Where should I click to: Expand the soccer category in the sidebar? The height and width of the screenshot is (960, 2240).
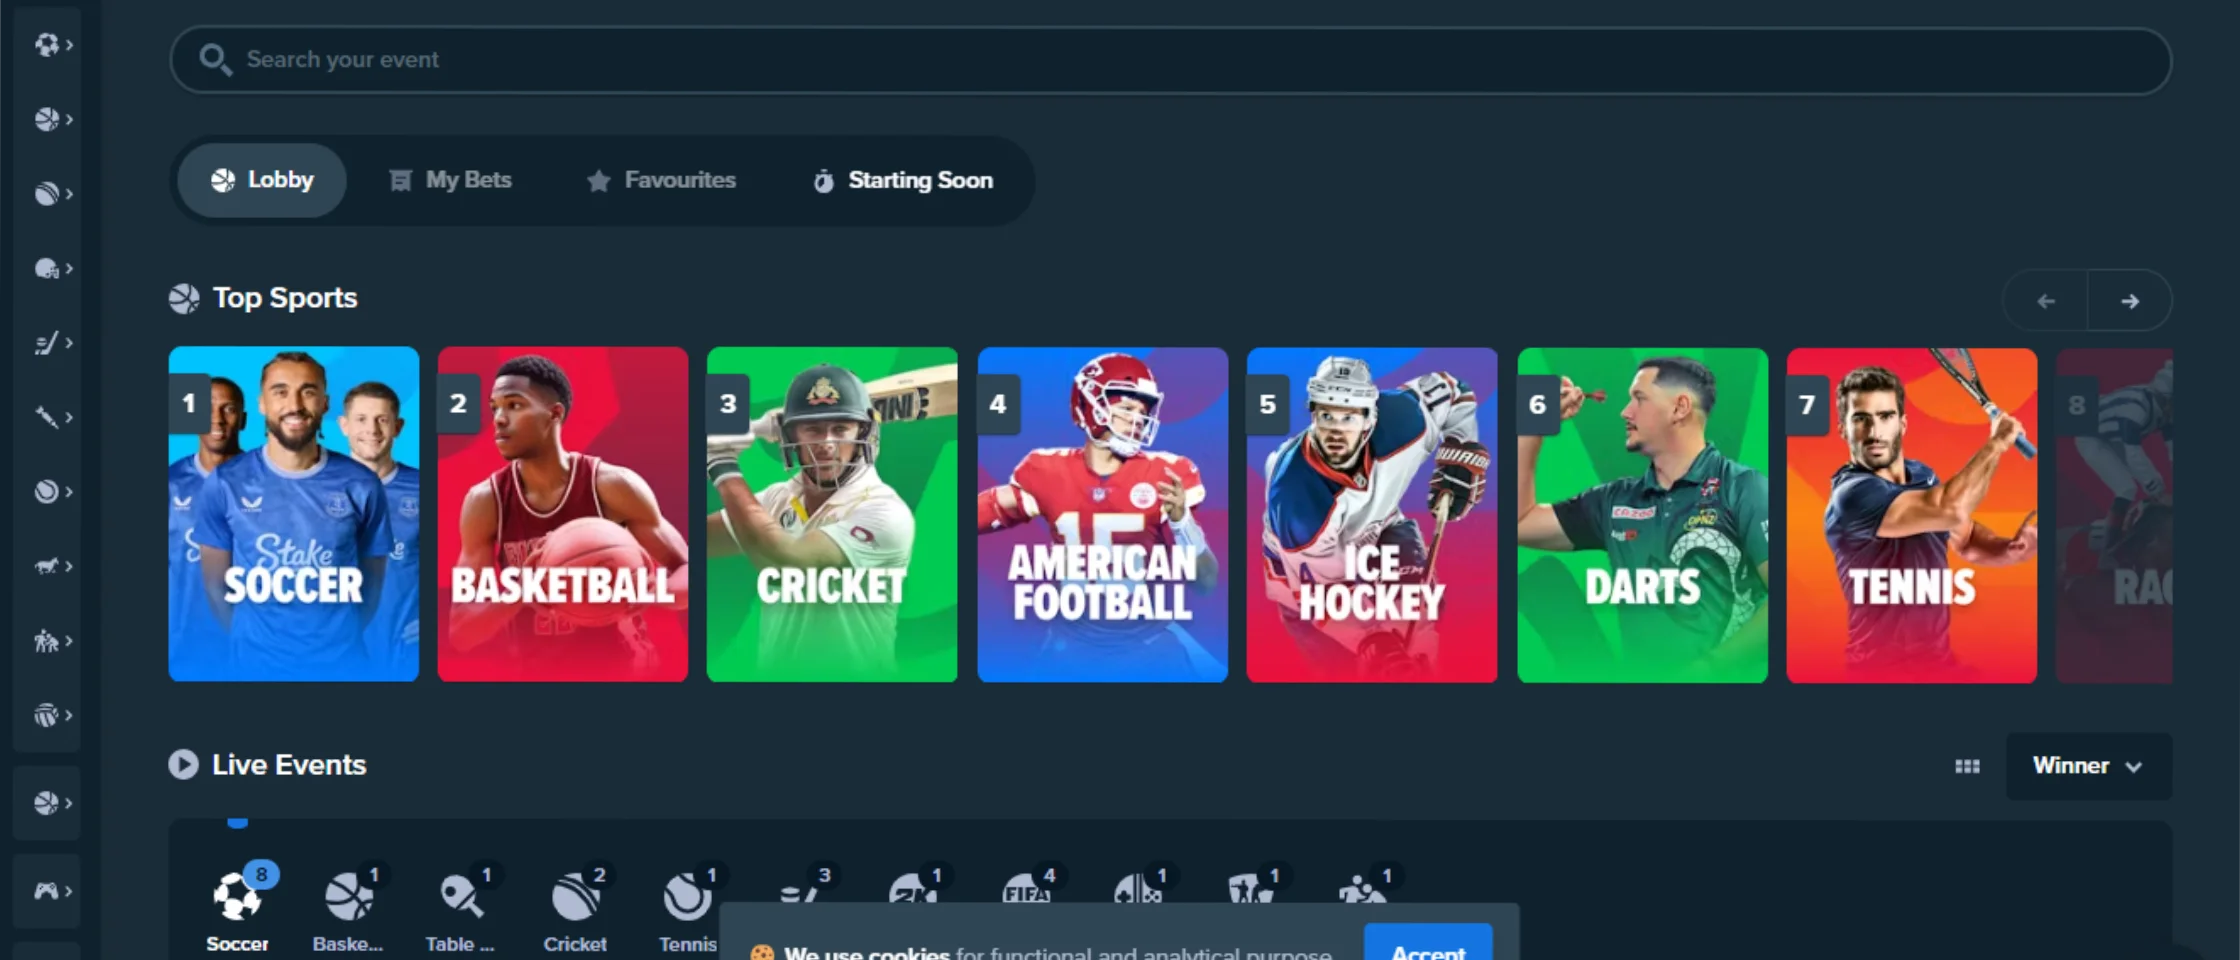(48, 45)
